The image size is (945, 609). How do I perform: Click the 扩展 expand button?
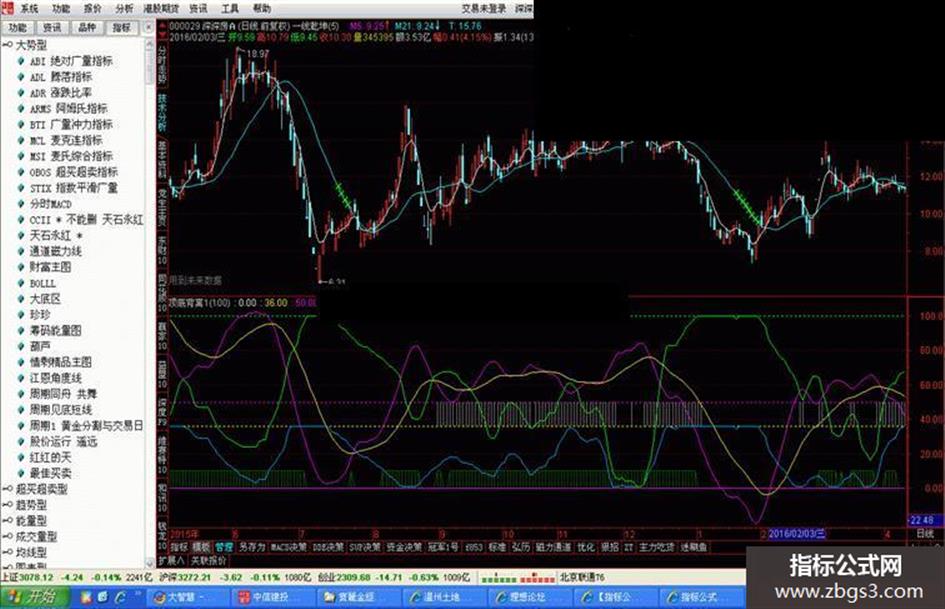point(172,560)
